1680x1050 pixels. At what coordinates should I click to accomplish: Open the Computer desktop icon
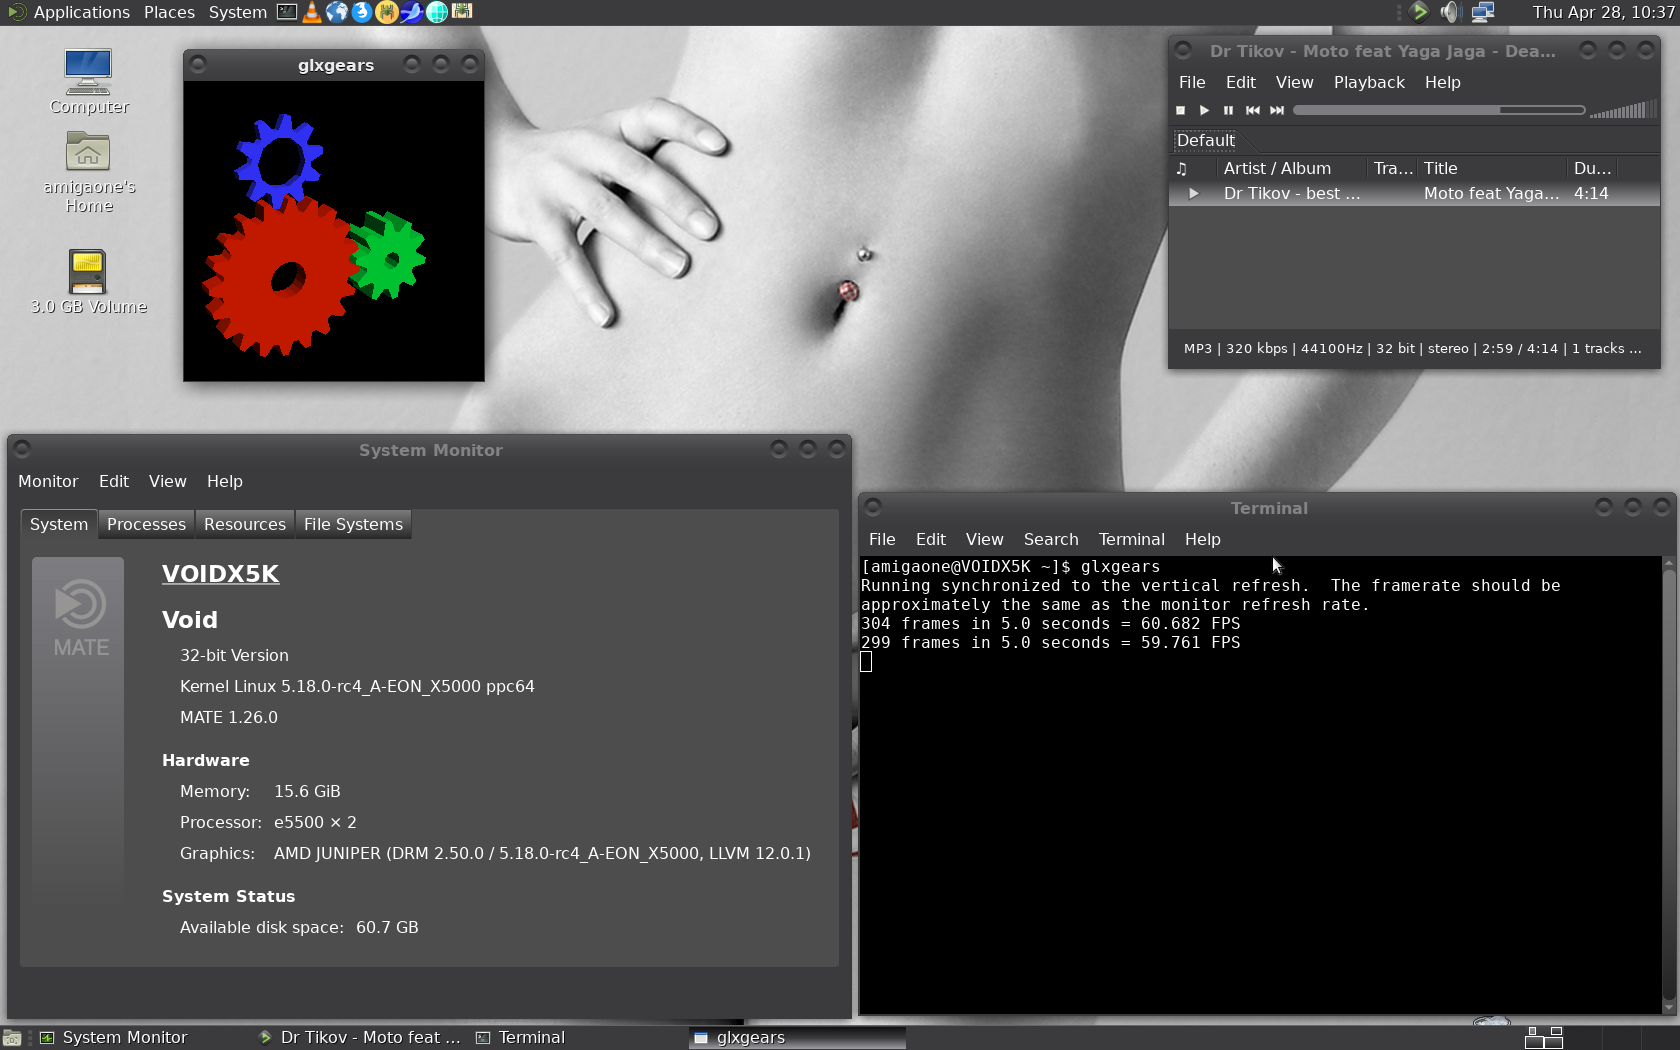coord(88,81)
